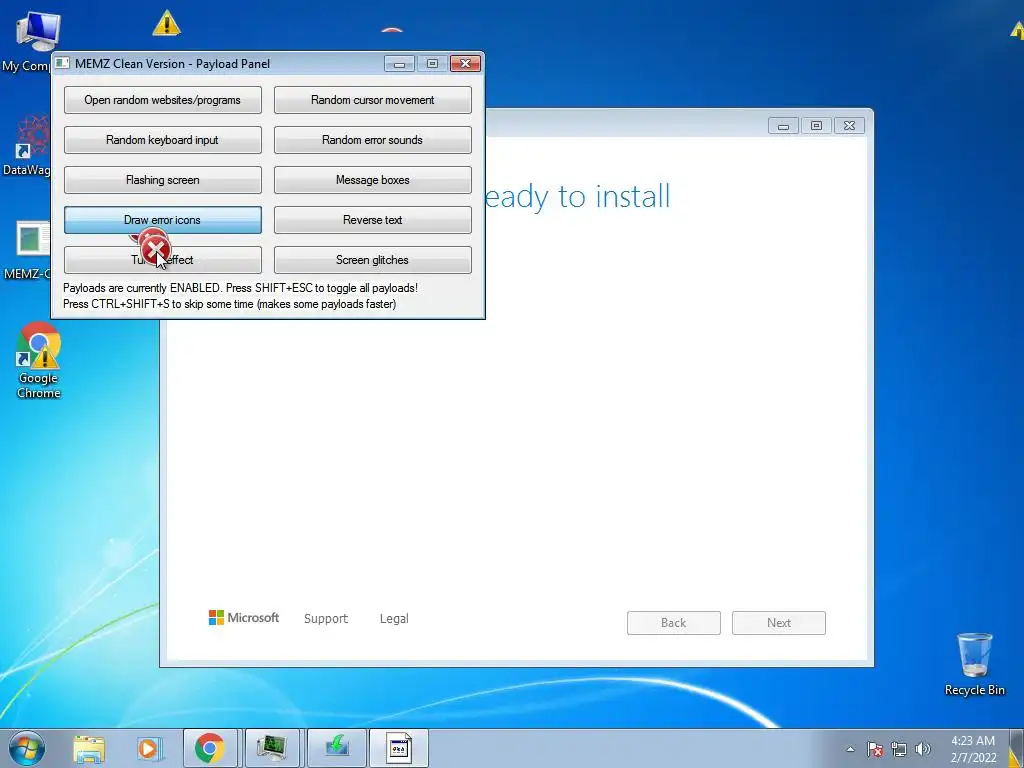The image size is (1024, 768).
Task: Open the Support link in installer
Action: 326,618
